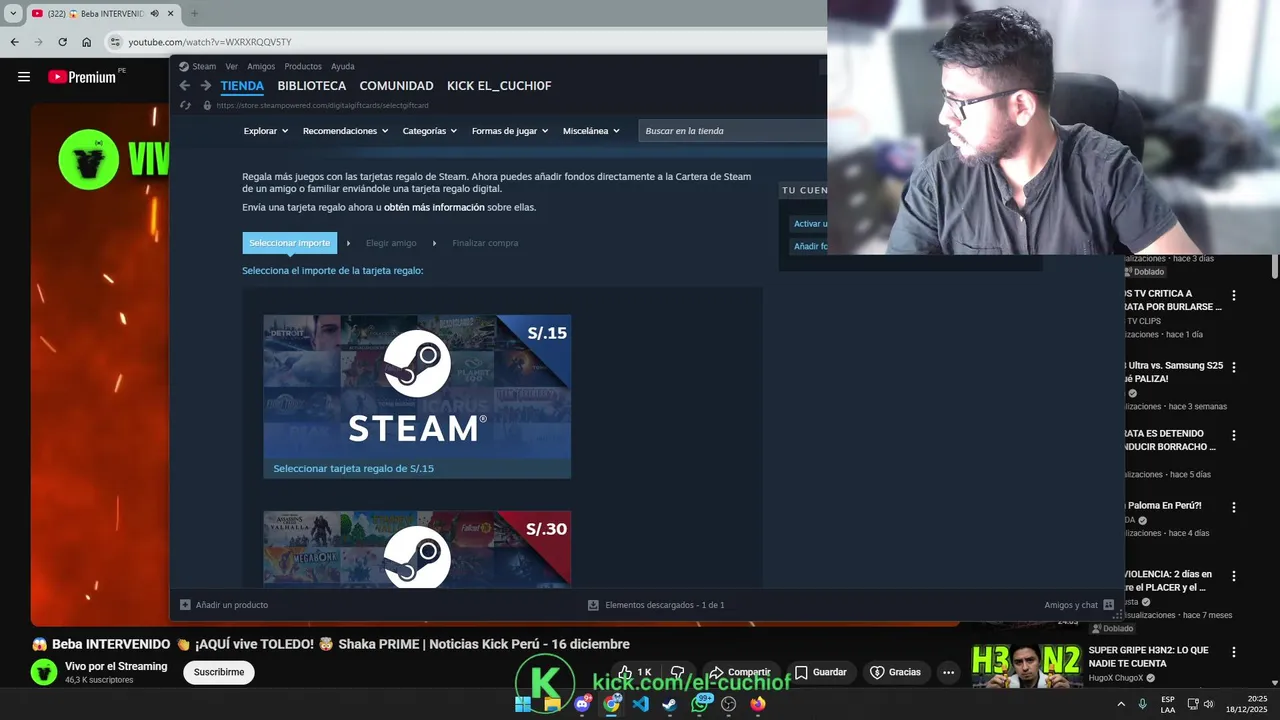This screenshot has height=720, width=1280.
Task: Open options for Paloma En Perú video
Action: tap(1234, 507)
